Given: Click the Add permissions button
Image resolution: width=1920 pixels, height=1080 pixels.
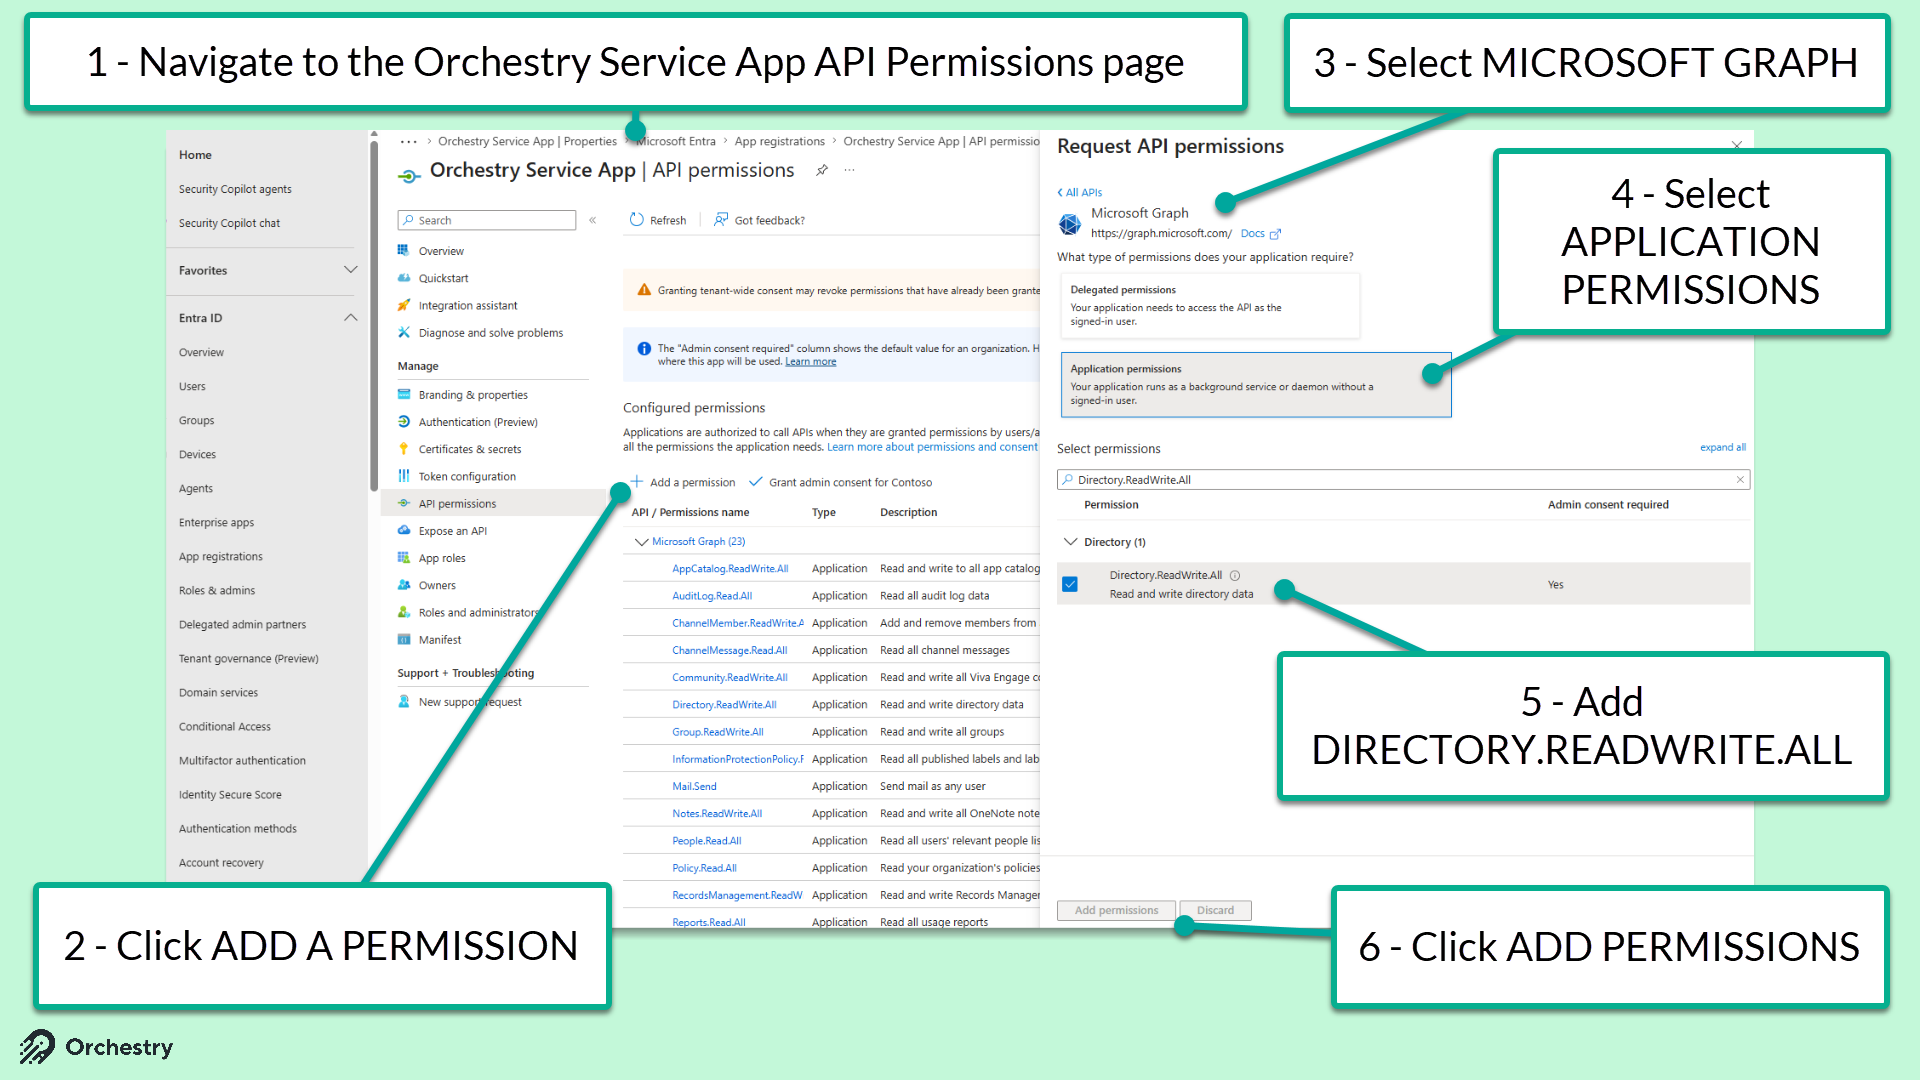Looking at the screenshot, I should pos(1116,910).
